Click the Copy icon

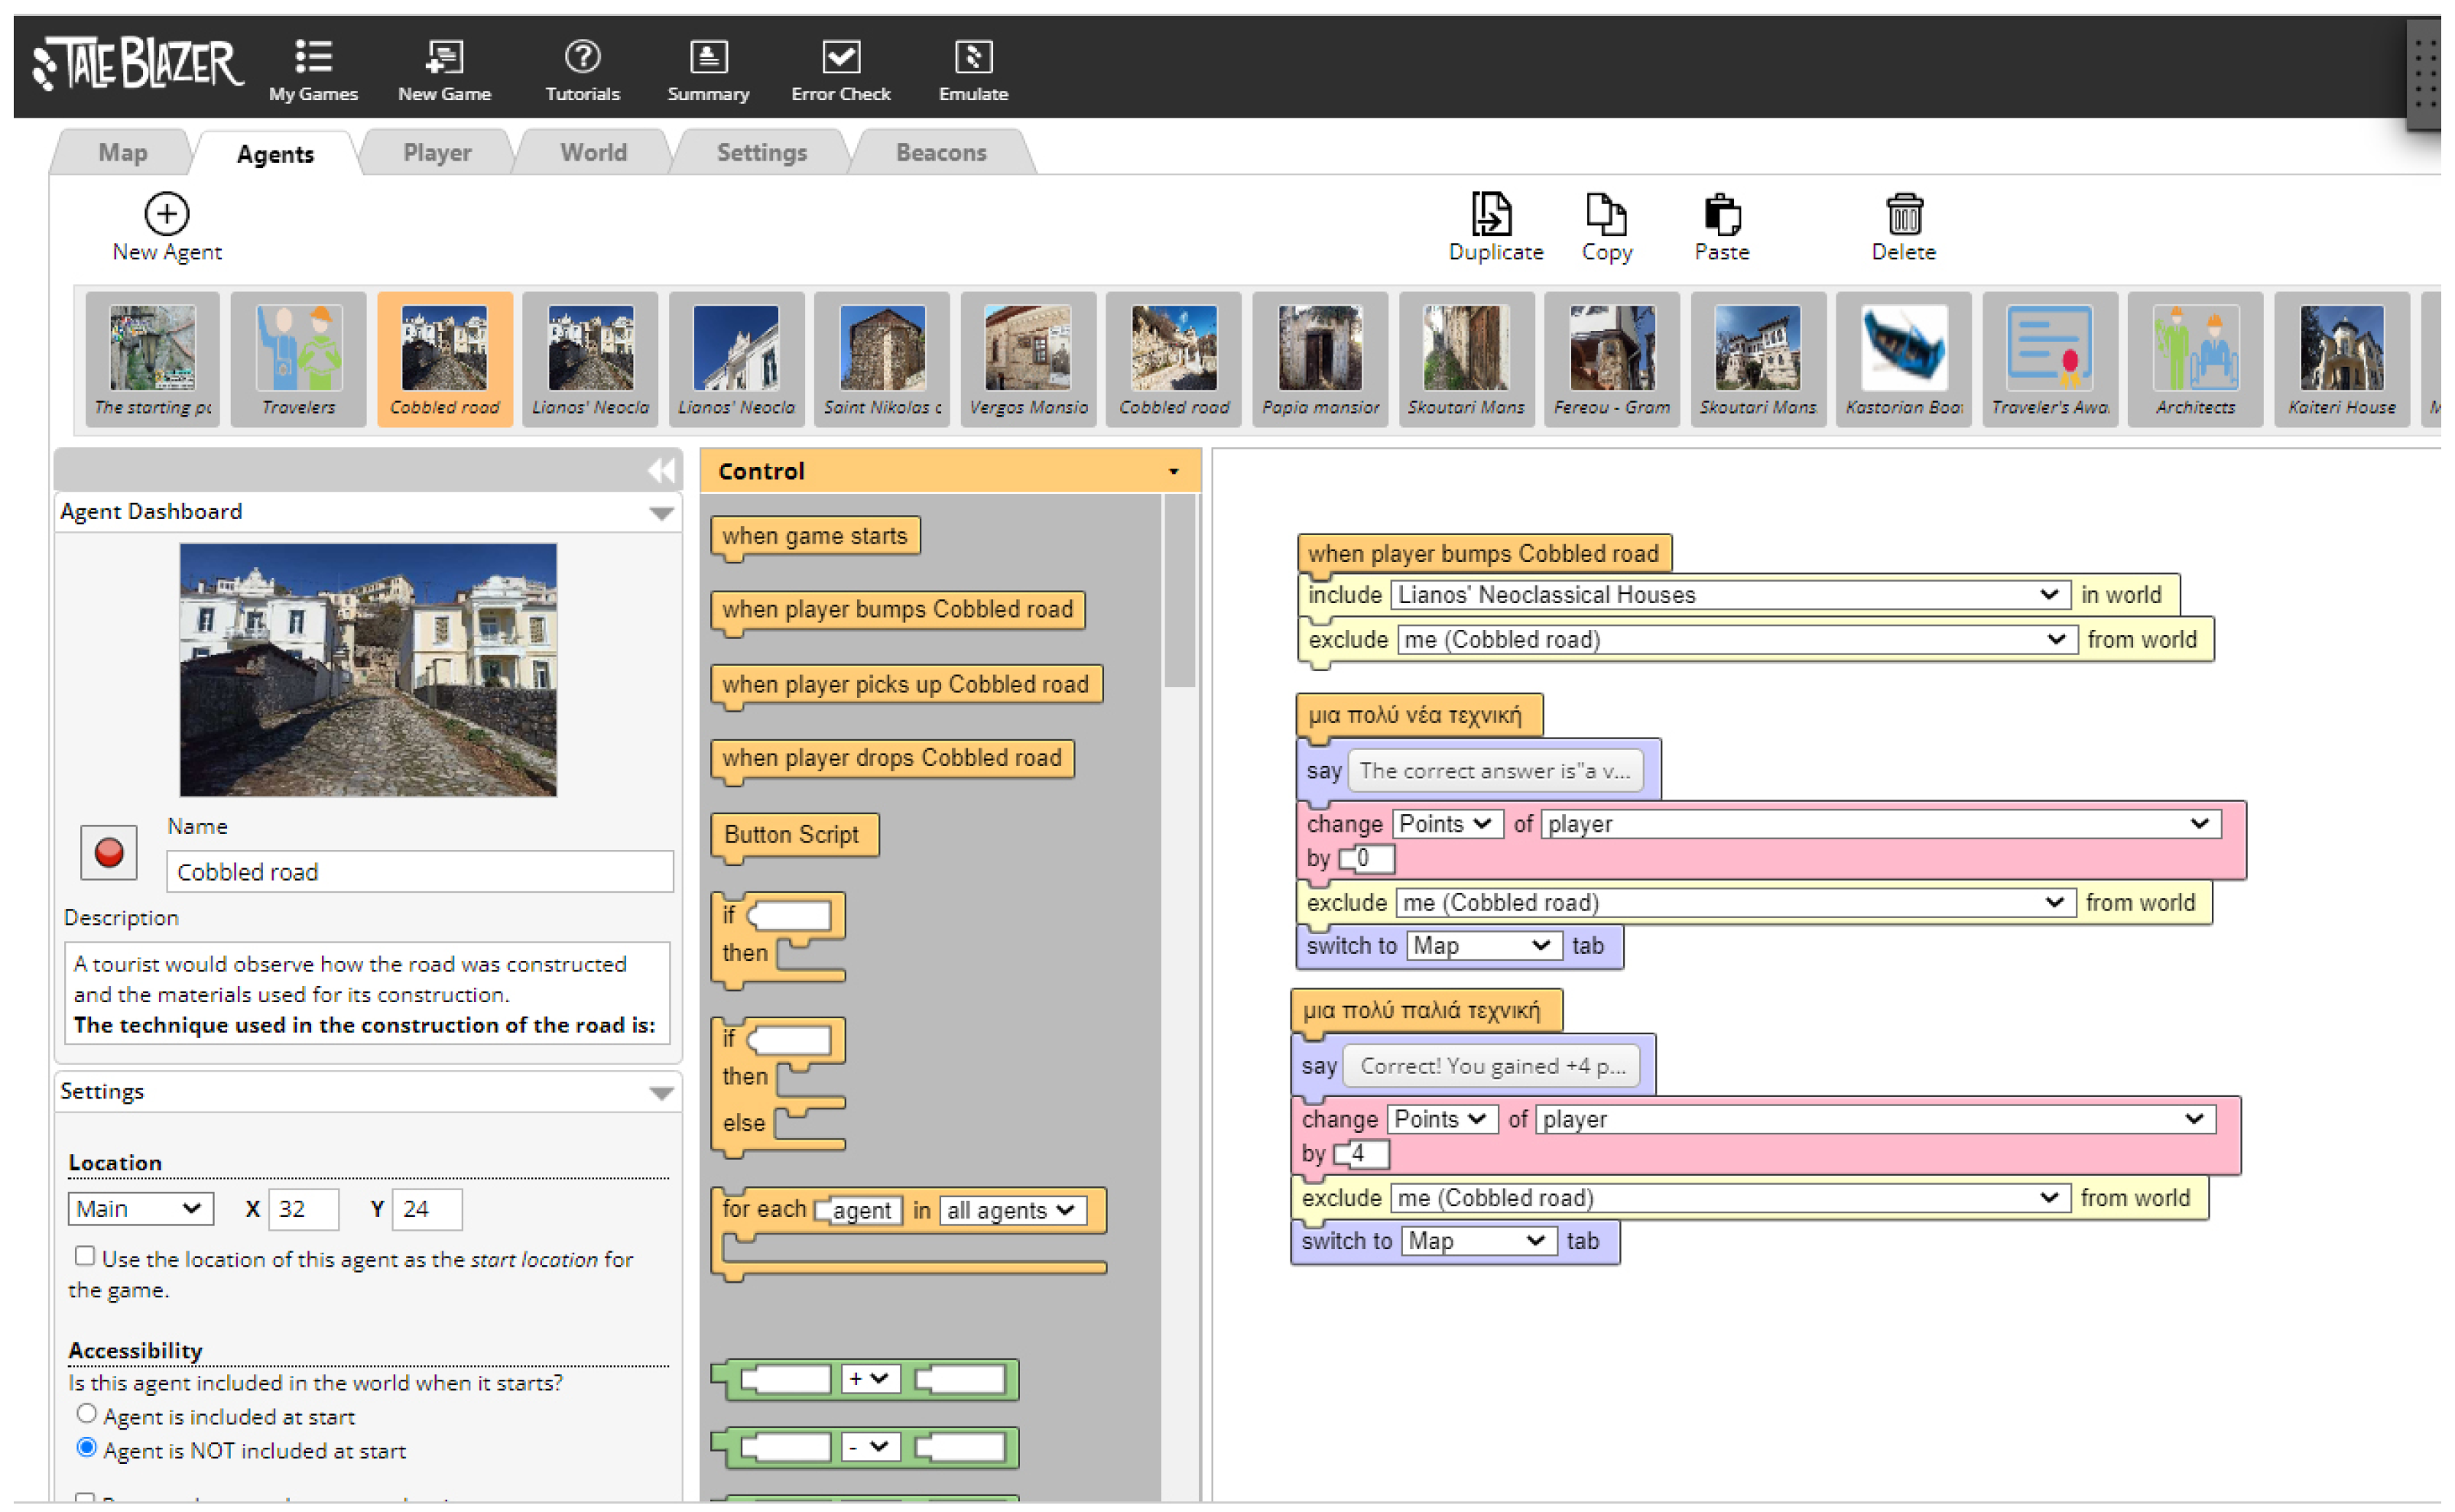coord(1606,213)
